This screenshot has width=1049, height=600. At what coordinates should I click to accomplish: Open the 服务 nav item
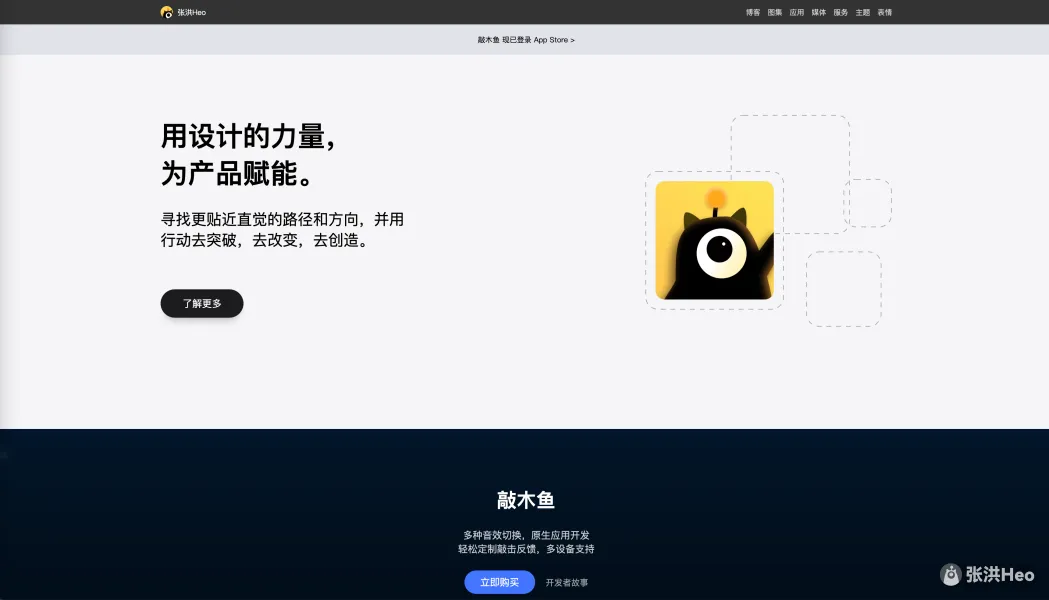click(x=841, y=12)
